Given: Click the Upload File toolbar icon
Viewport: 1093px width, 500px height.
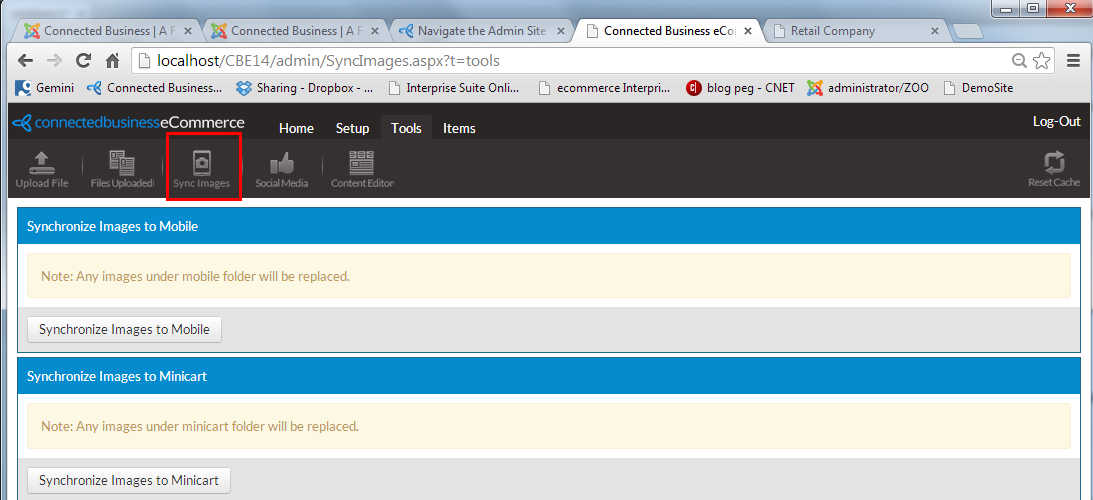Looking at the screenshot, I should [42, 169].
